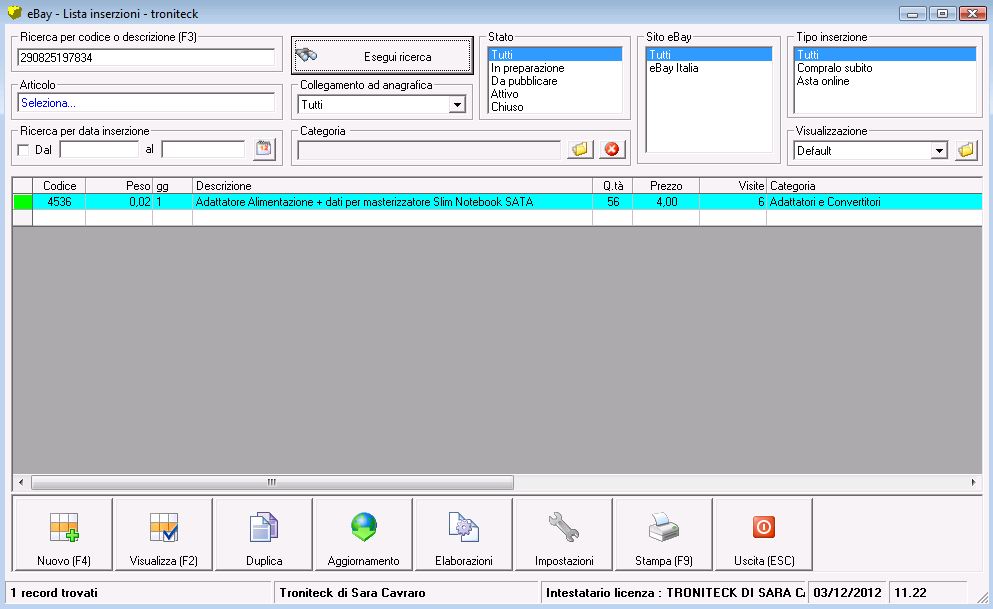Click the Categoria text field

[x=429, y=150]
